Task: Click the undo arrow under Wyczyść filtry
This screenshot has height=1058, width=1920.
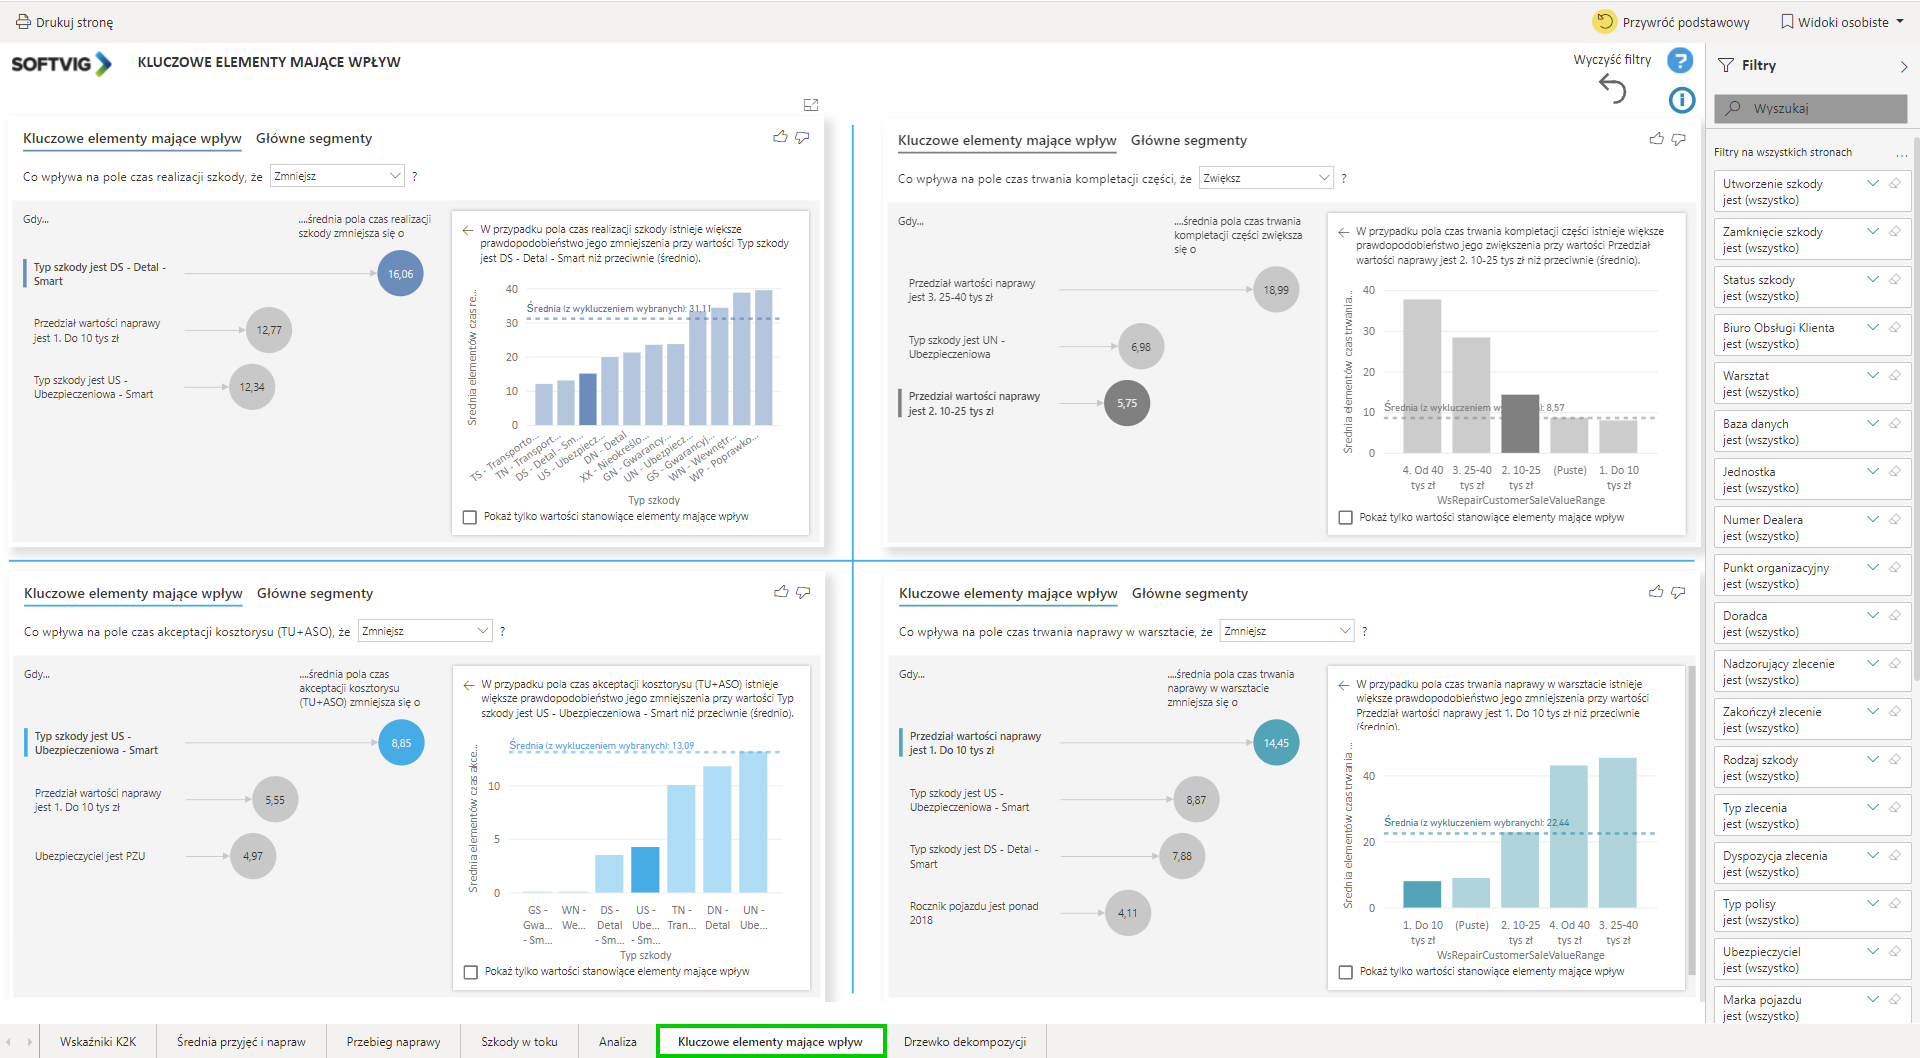Action: (1612, 89)
